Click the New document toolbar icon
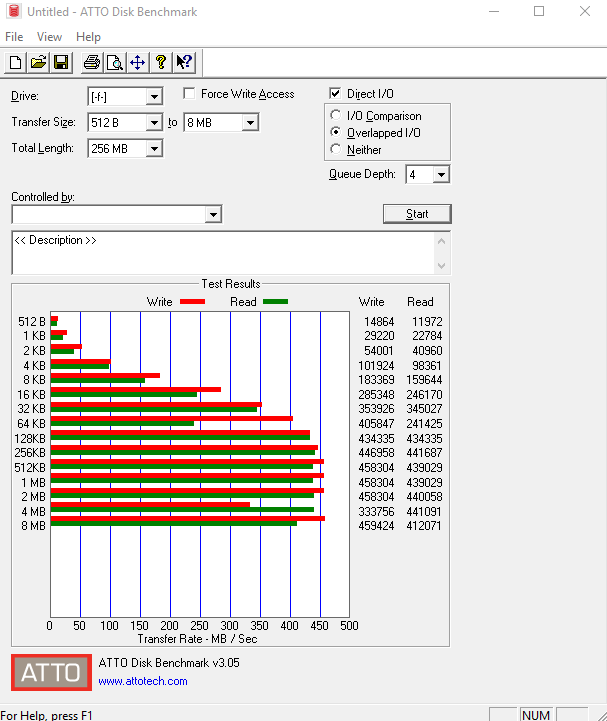The height and width of the screenshot is (721, 607). coord(16,62)
